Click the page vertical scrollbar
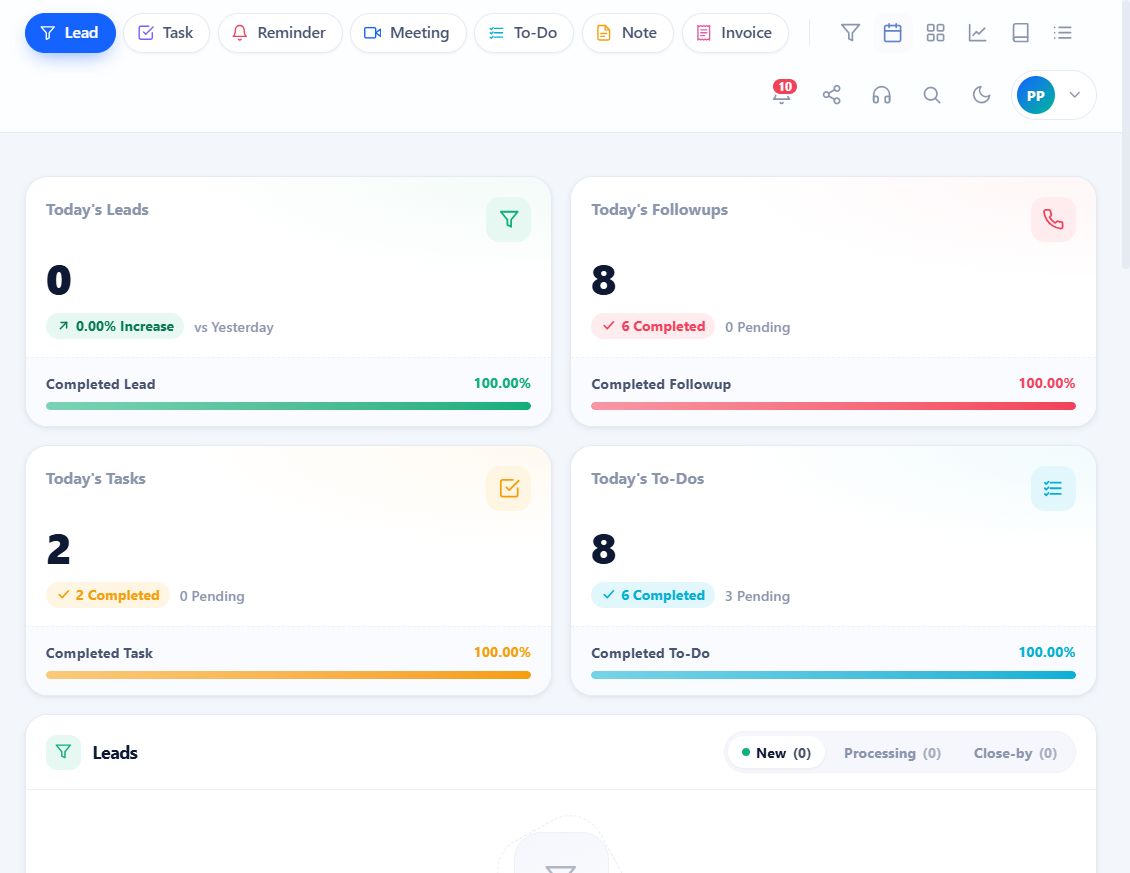 click(1126, 134)
